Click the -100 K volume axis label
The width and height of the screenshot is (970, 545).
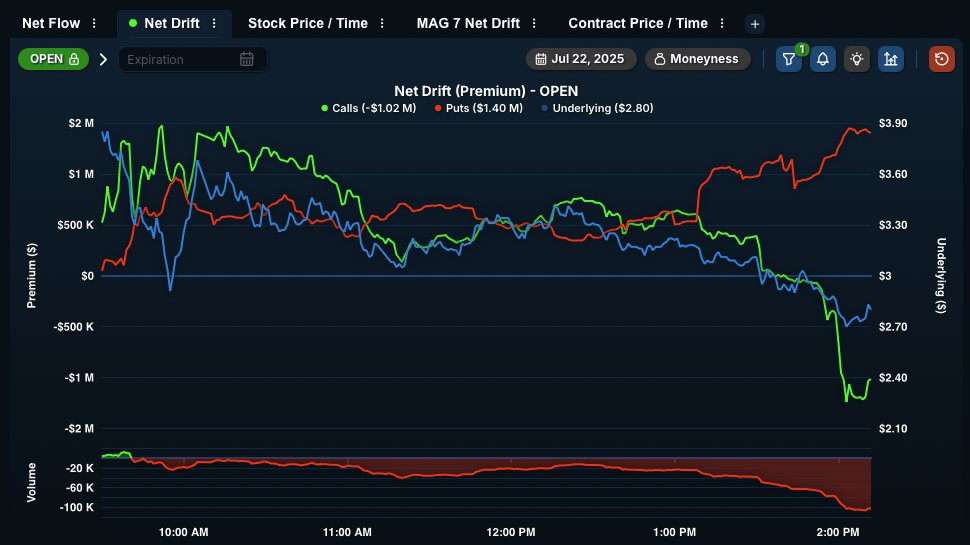click(x=77, y=507)
